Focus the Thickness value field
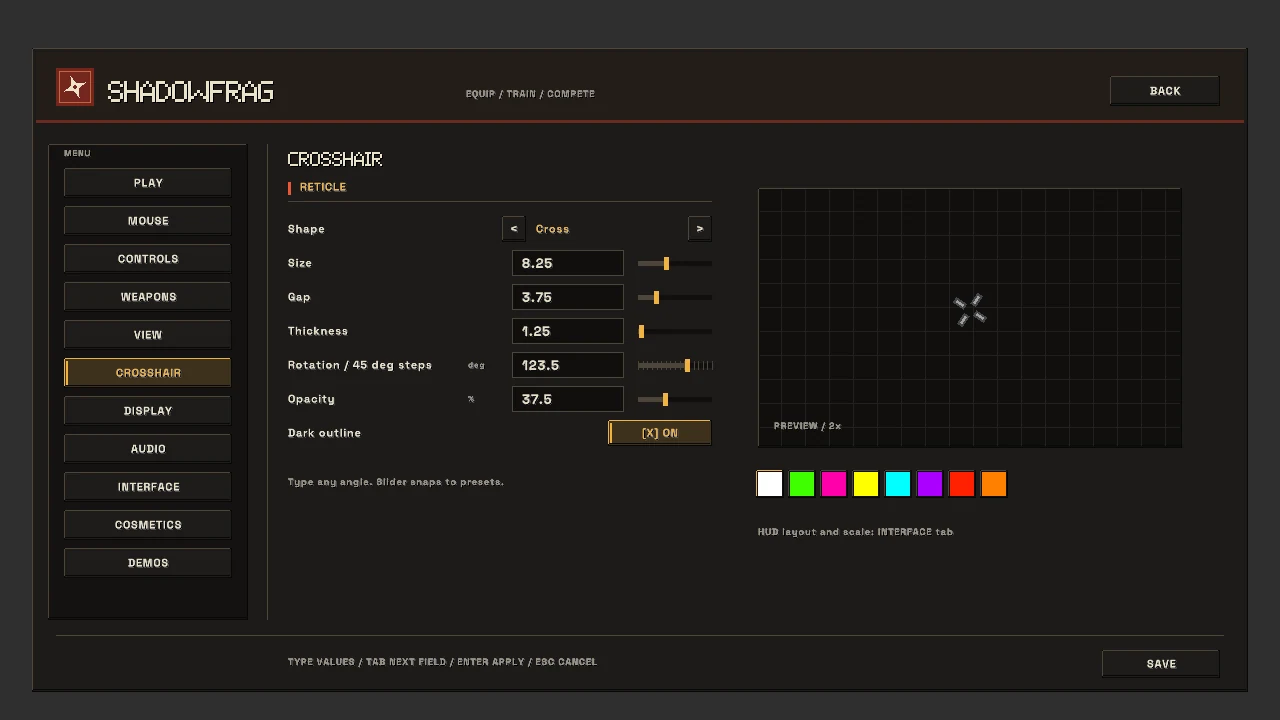 tap(568, 331)
